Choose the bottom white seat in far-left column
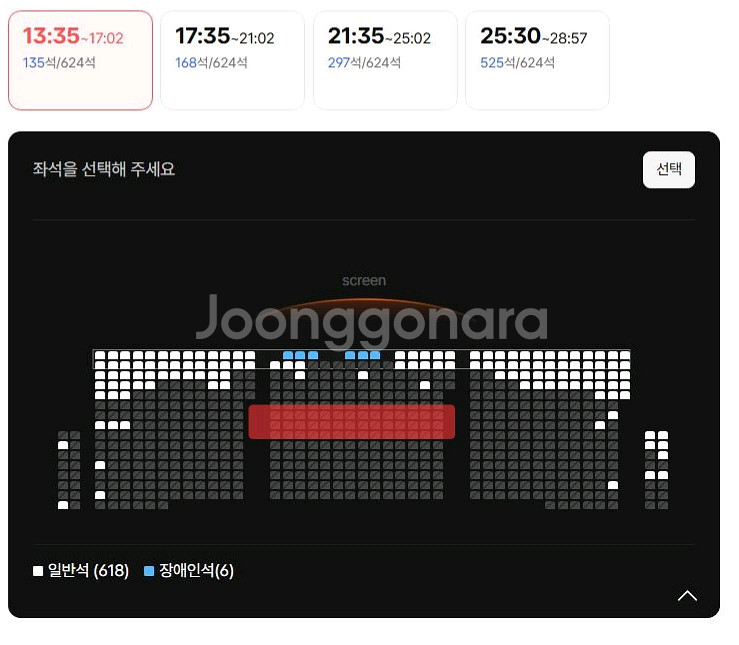The height and width of the screenshot is (645, 739). pos(63,505)
